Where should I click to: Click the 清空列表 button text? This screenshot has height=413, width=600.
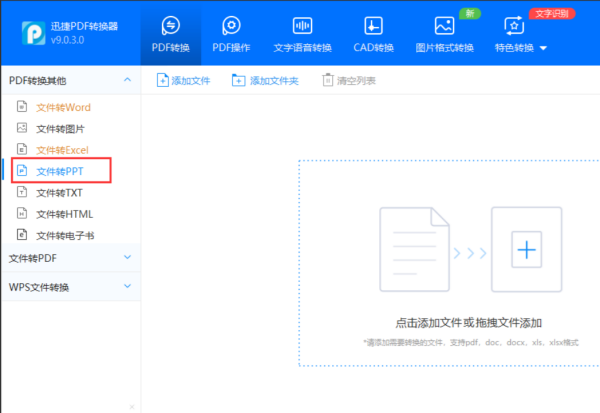356,81
